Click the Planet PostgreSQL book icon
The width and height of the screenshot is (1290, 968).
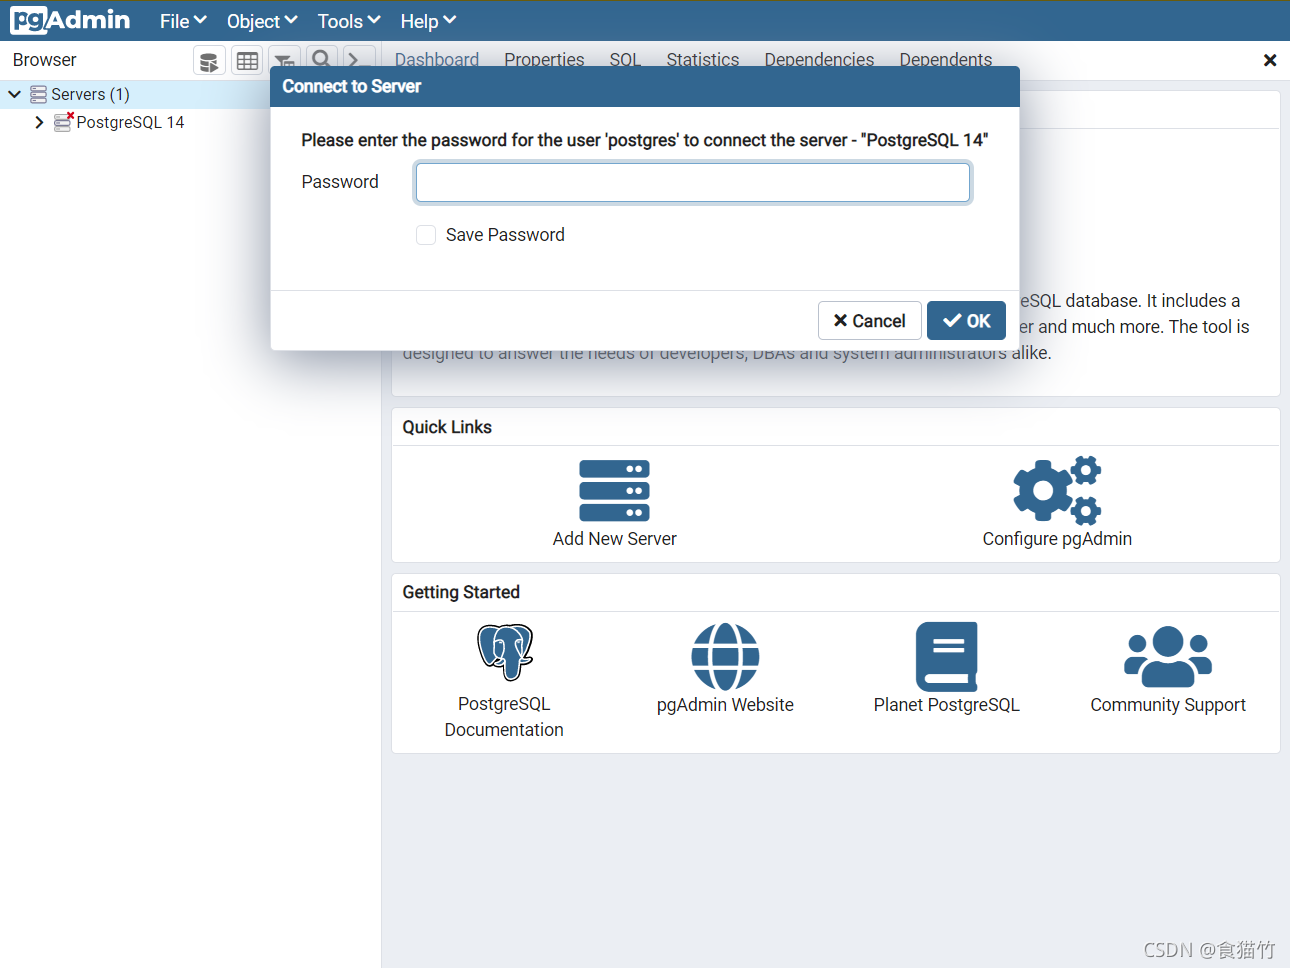[x=946, y=656]
